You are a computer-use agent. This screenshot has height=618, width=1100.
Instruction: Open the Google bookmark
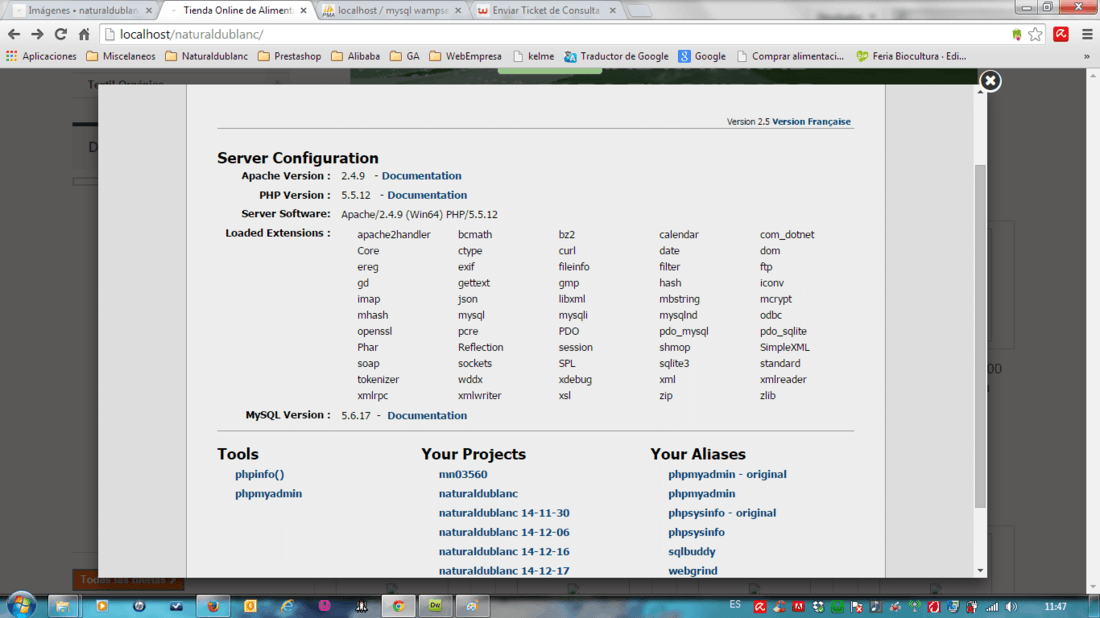[x=702, y=56]
